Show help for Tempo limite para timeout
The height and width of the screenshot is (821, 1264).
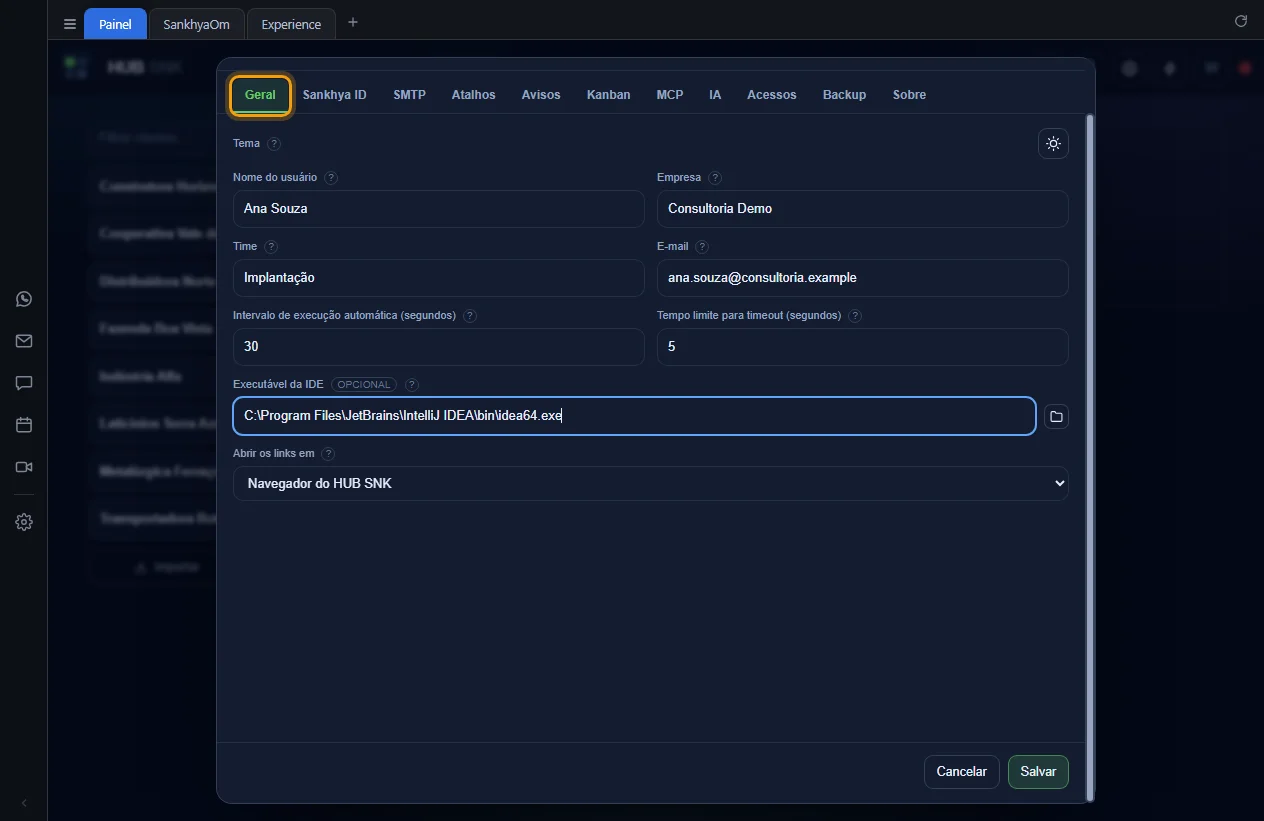[855, 316]
